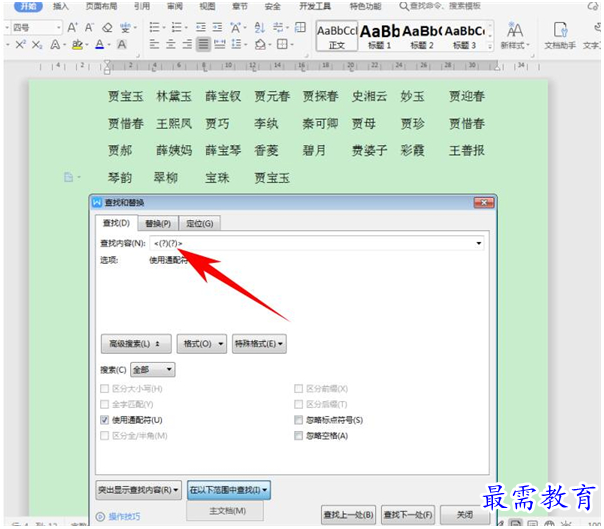
Task: Click the borders icon
Action: pos(282,45)
